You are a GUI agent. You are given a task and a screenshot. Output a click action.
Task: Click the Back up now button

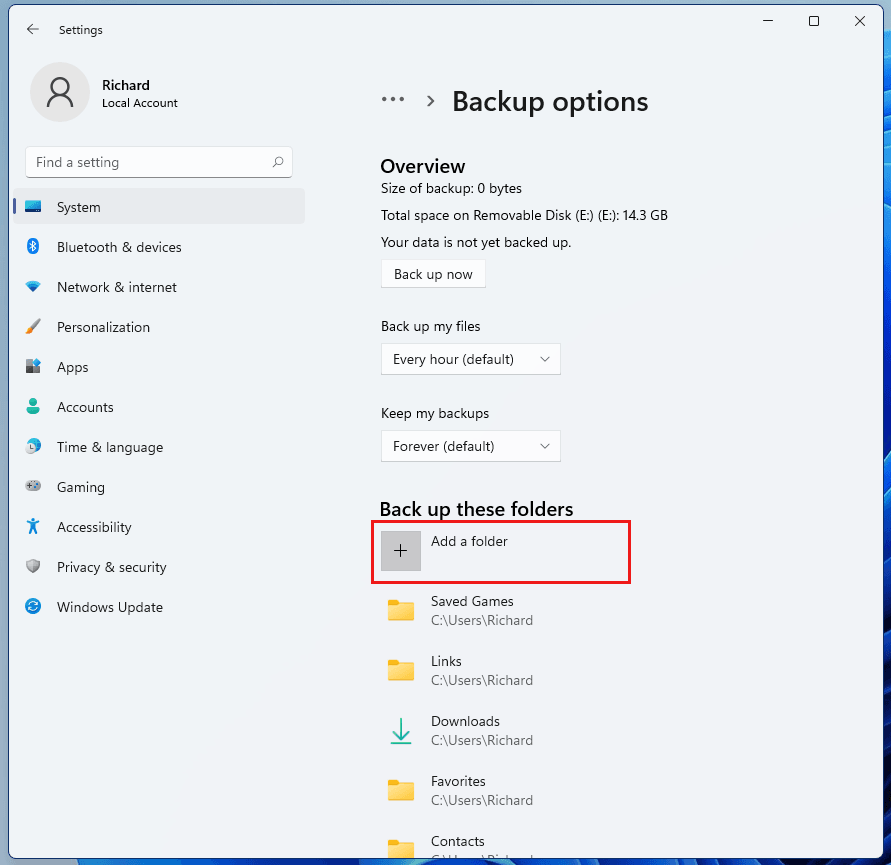pos(433,274)
